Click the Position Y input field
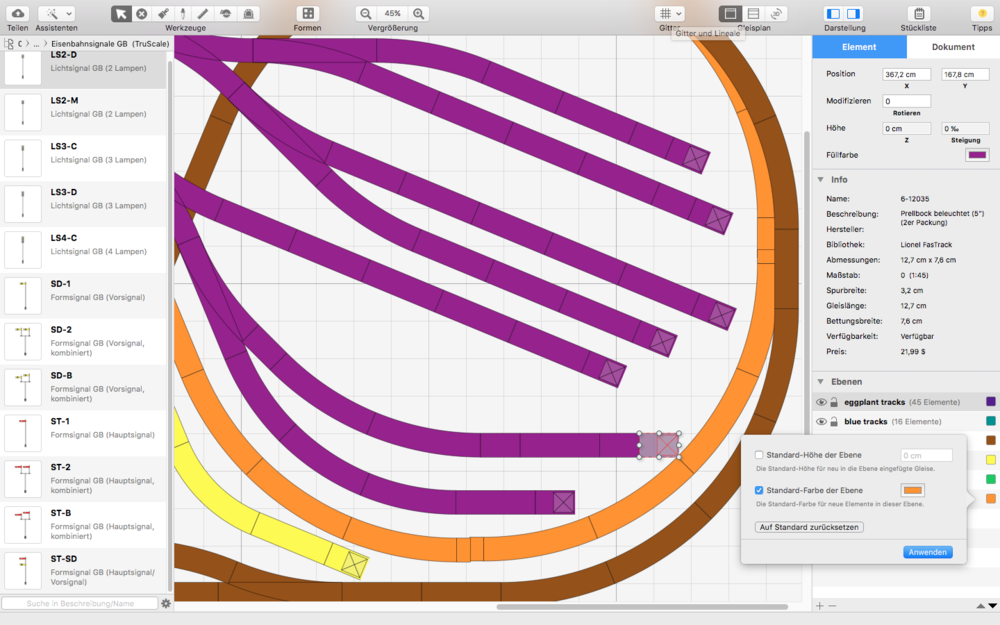 [x=965, y=75]
